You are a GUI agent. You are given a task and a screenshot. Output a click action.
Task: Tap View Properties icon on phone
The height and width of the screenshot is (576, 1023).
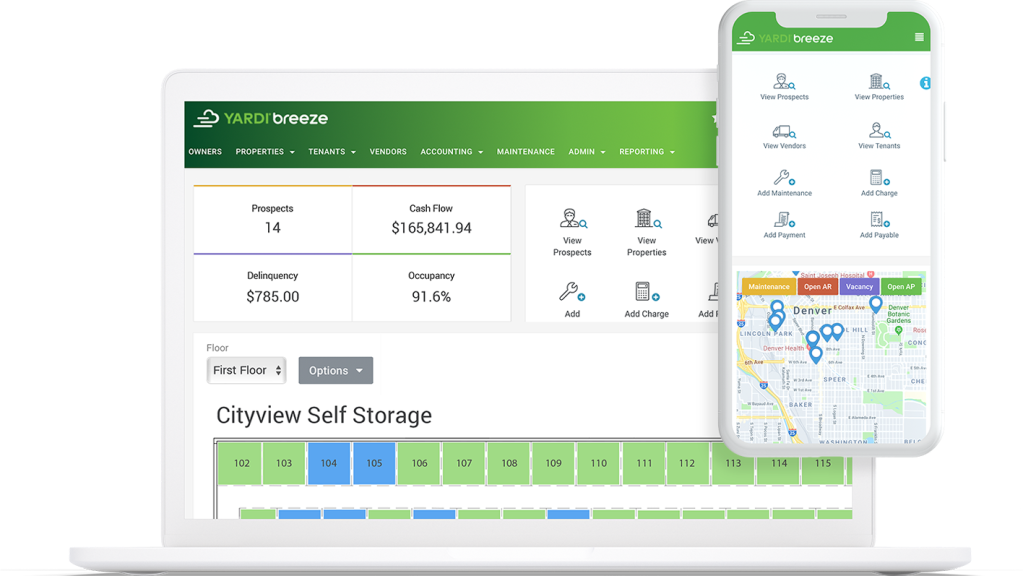[x=879, y=82]
